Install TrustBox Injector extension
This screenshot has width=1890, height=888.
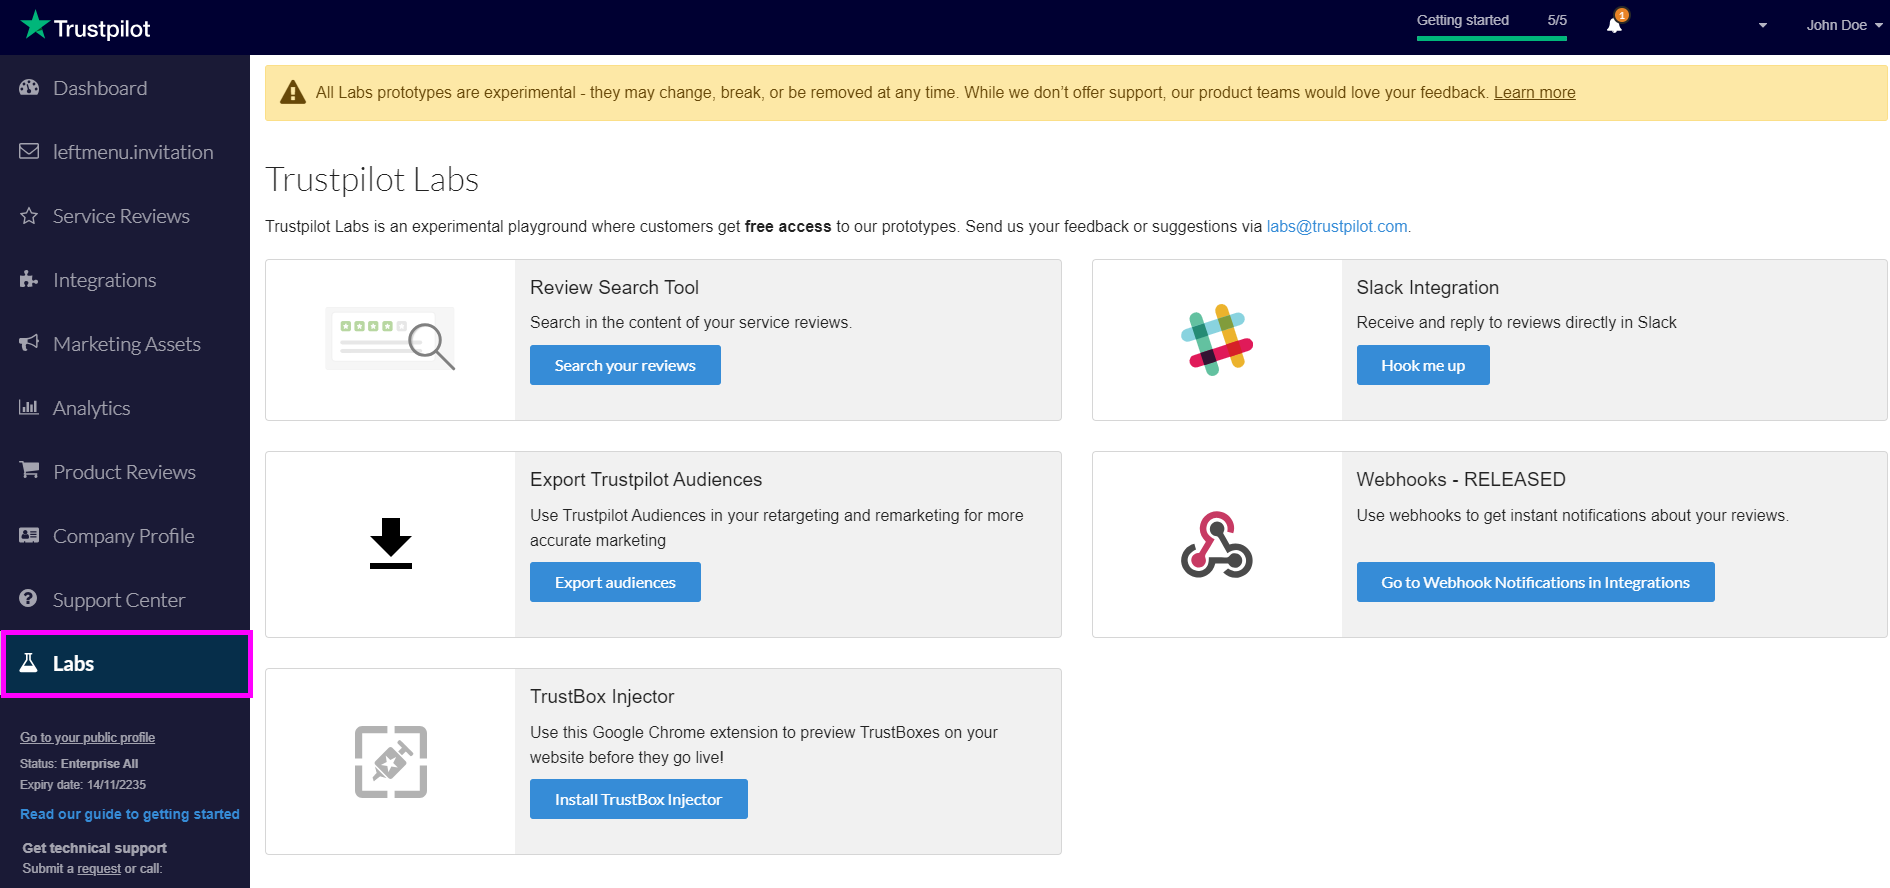click(638, 799)
